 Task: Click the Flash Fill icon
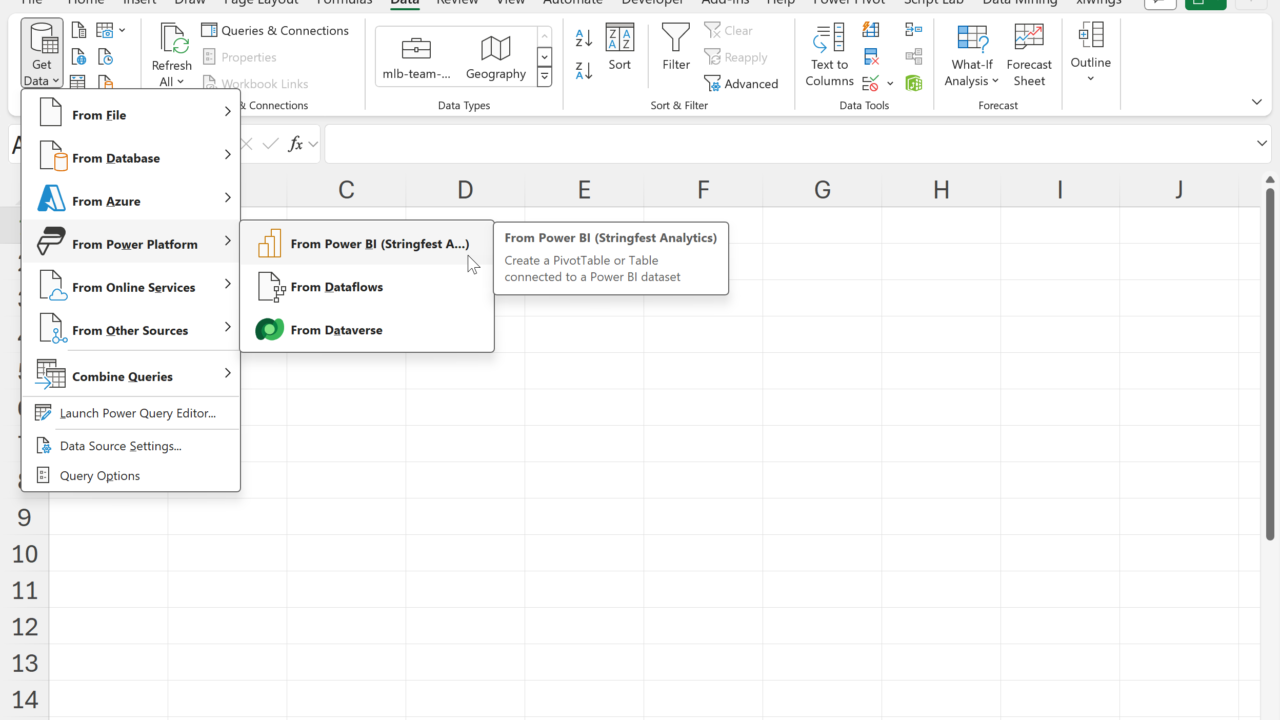(x=871, y=30)
